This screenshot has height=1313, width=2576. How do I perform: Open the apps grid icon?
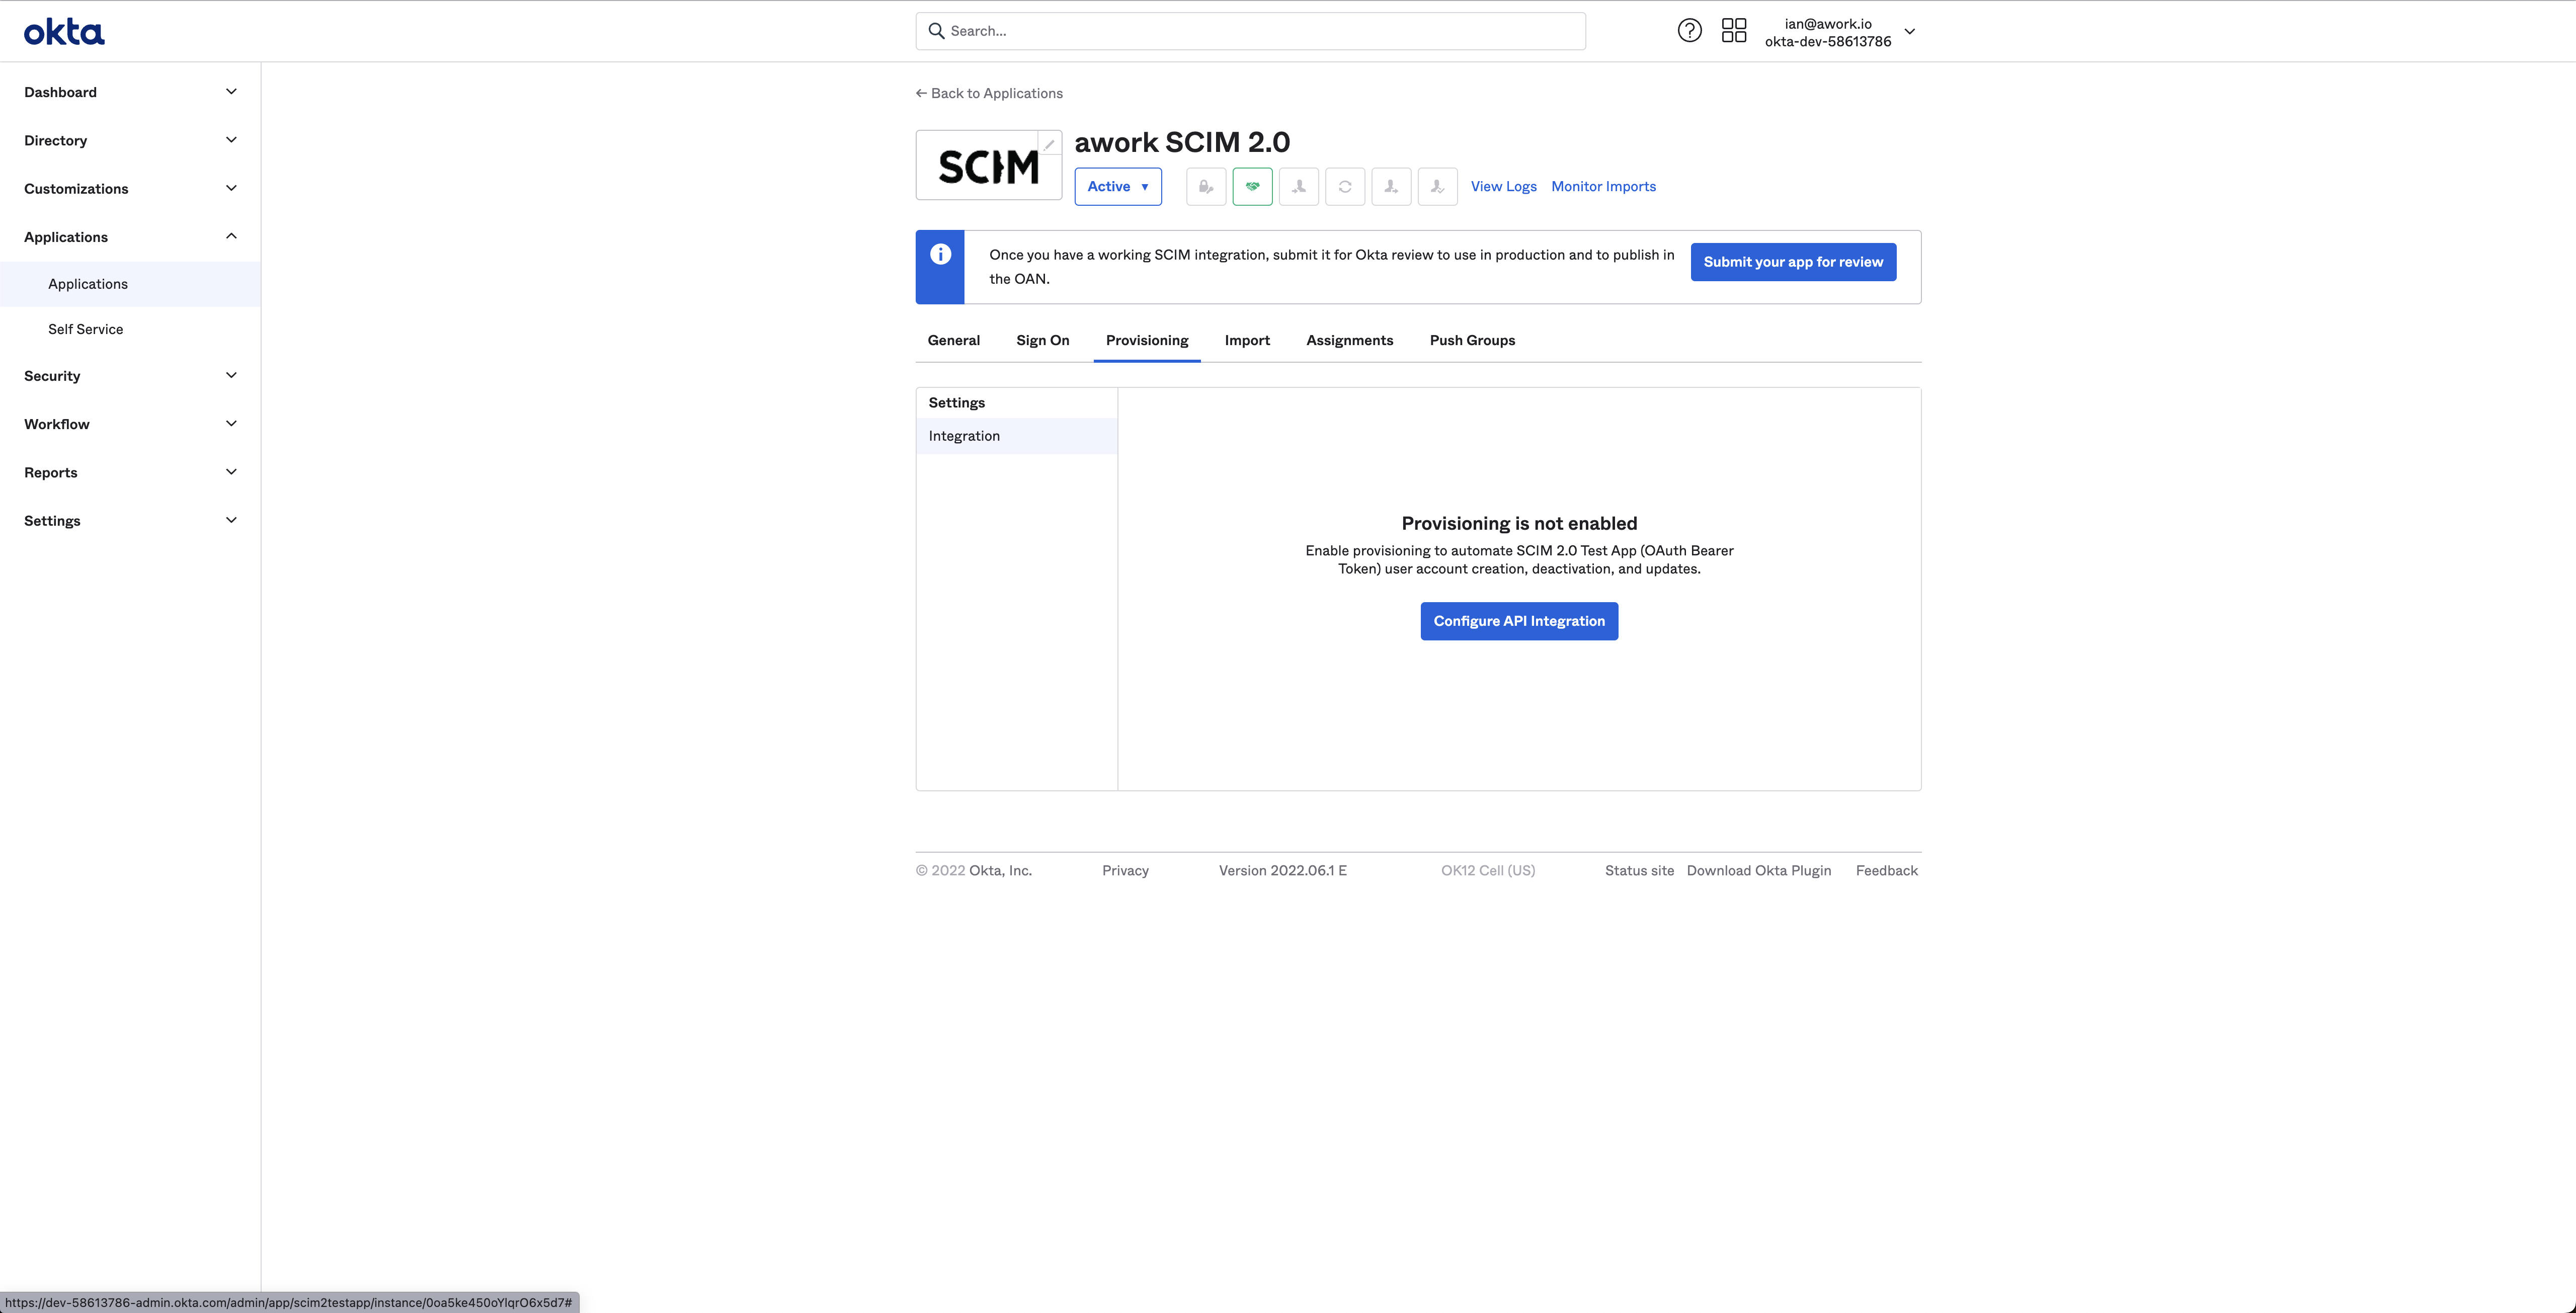pos(1734,31)
